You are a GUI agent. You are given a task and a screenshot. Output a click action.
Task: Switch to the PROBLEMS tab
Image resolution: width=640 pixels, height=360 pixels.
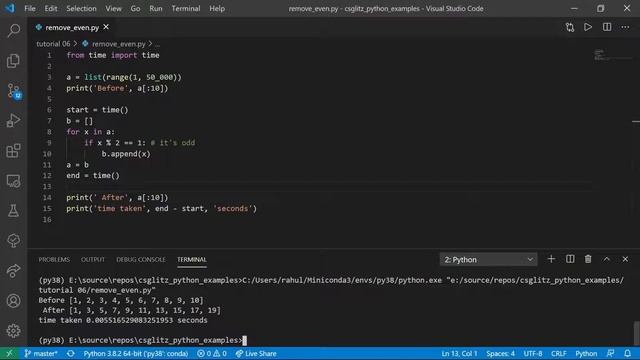(54, 260)
